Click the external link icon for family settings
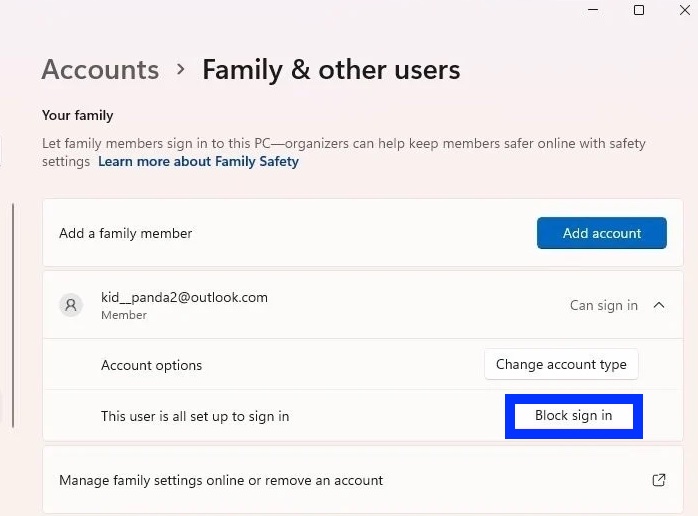The width and height of the screenshot is (698, 516). click(659, 480)
